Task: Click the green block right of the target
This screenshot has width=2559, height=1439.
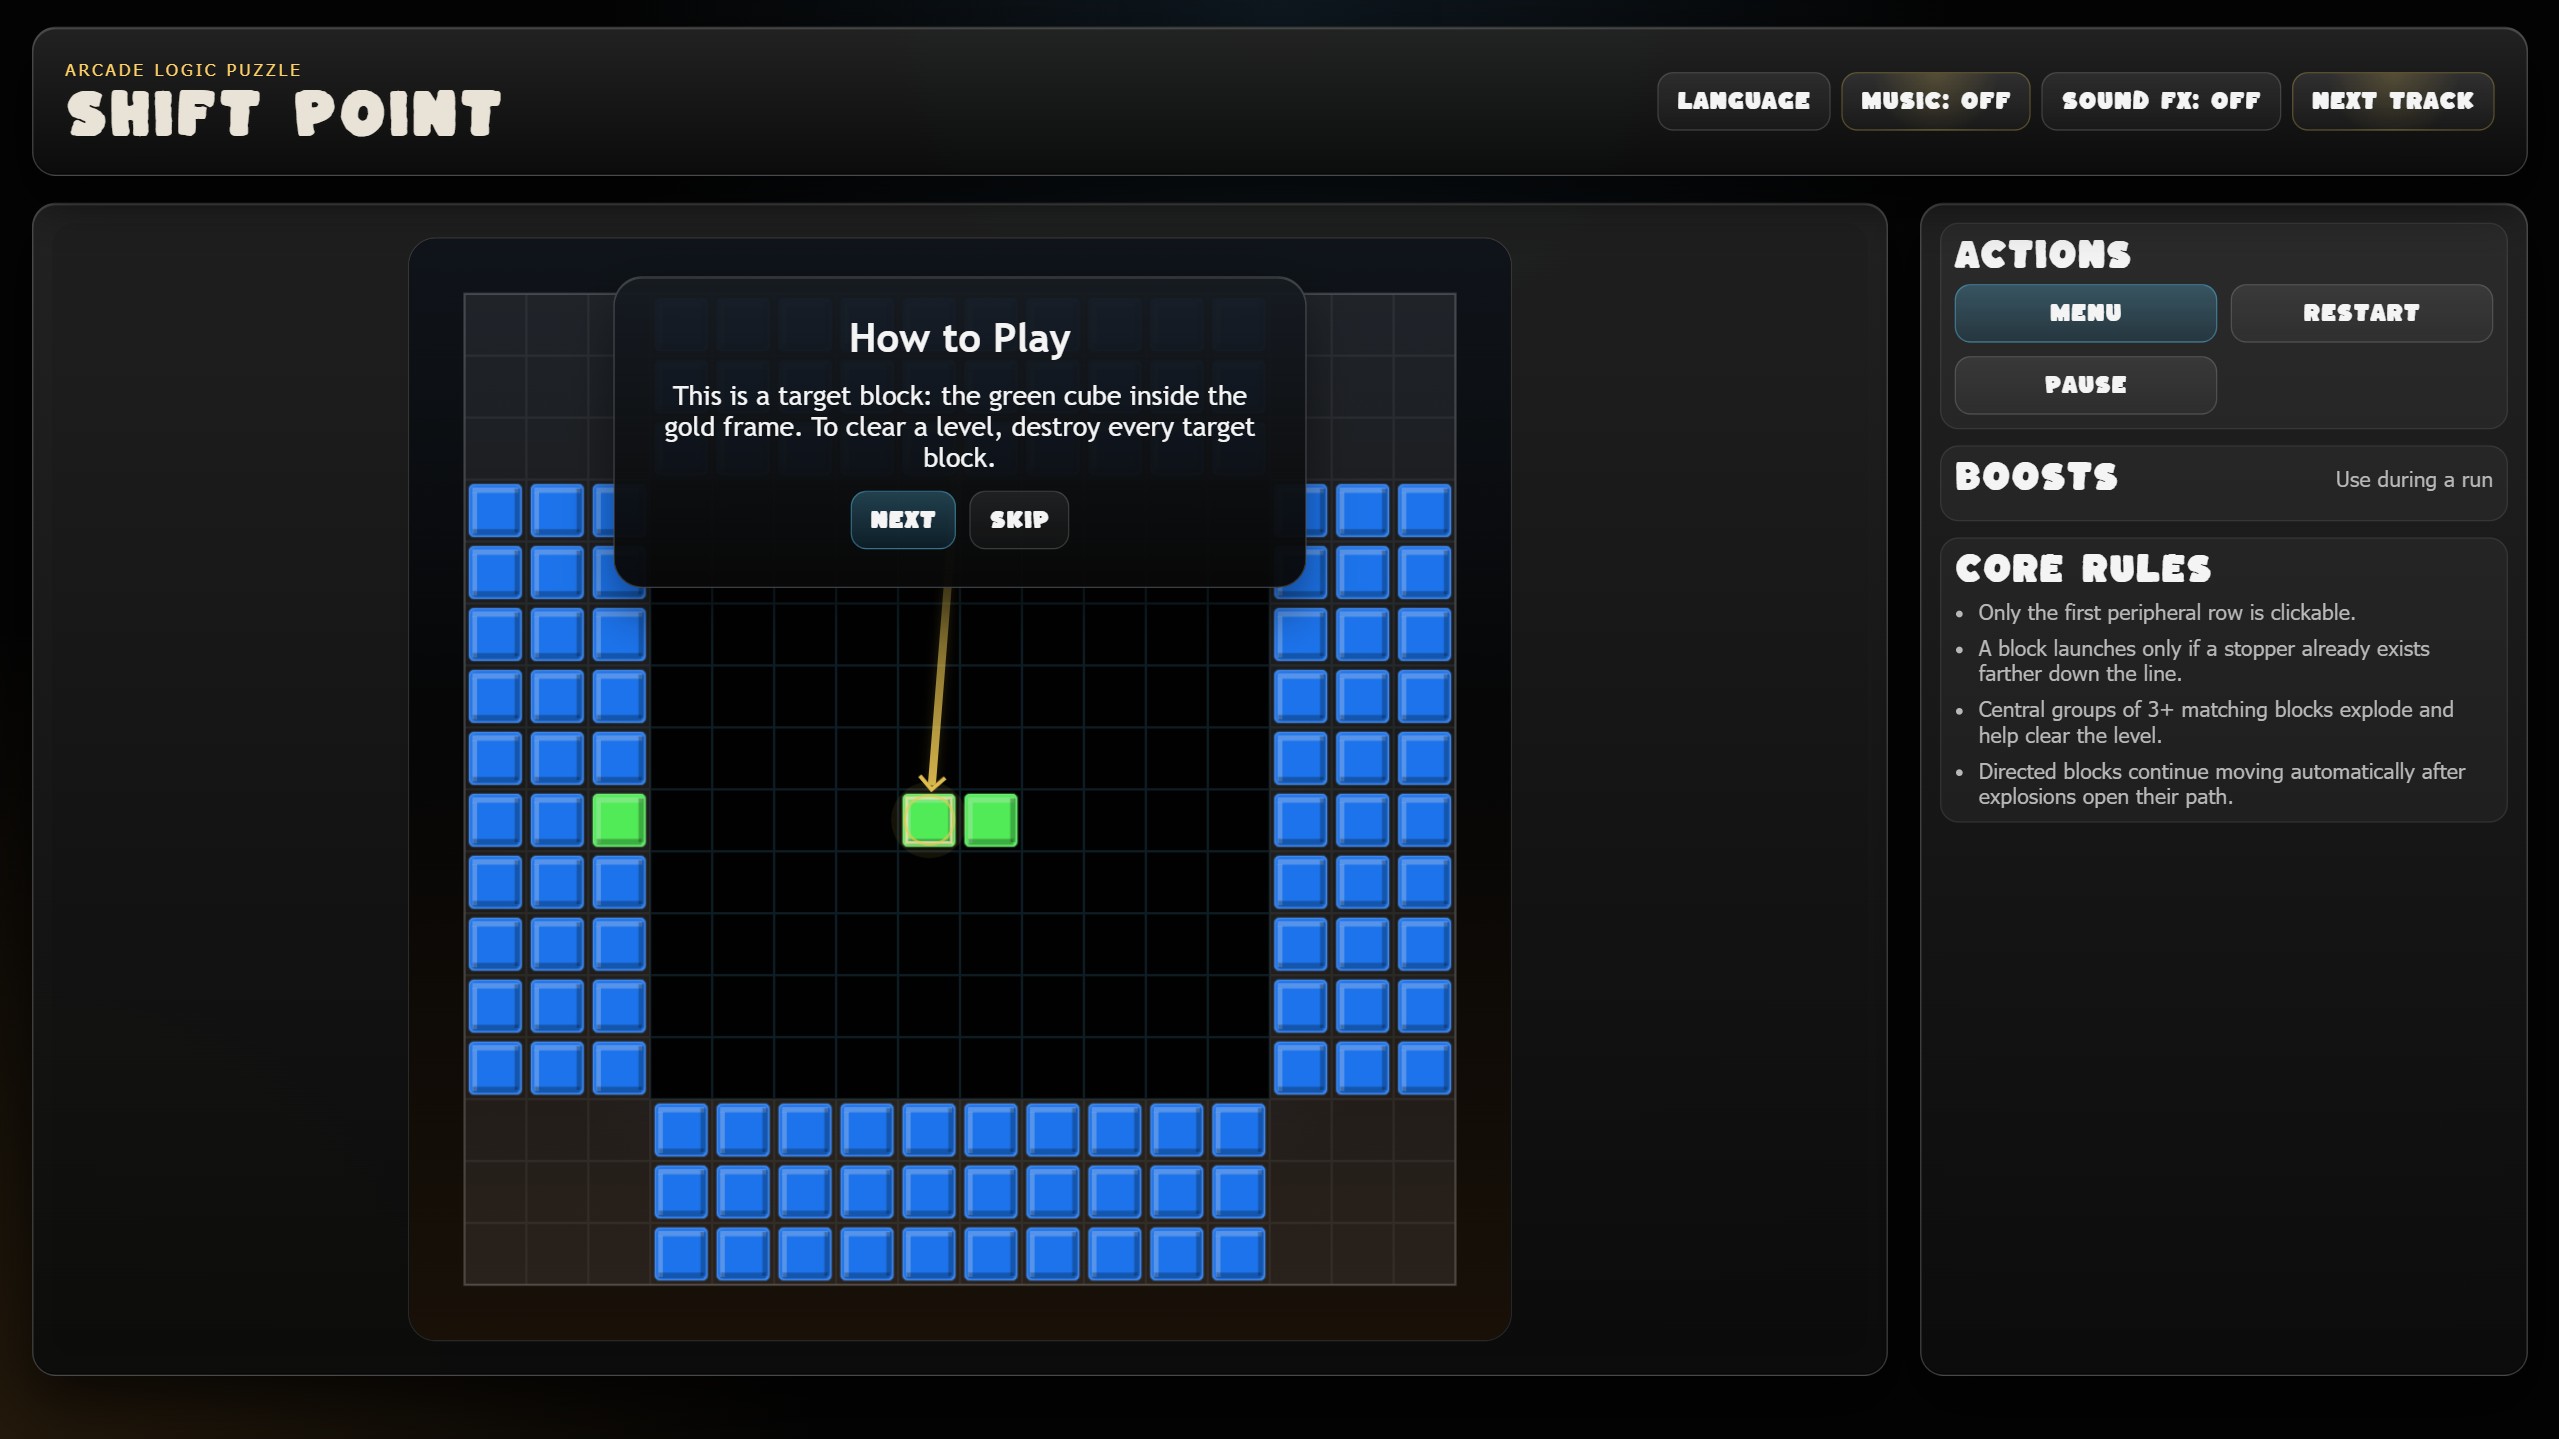Action: pos(991,820)
